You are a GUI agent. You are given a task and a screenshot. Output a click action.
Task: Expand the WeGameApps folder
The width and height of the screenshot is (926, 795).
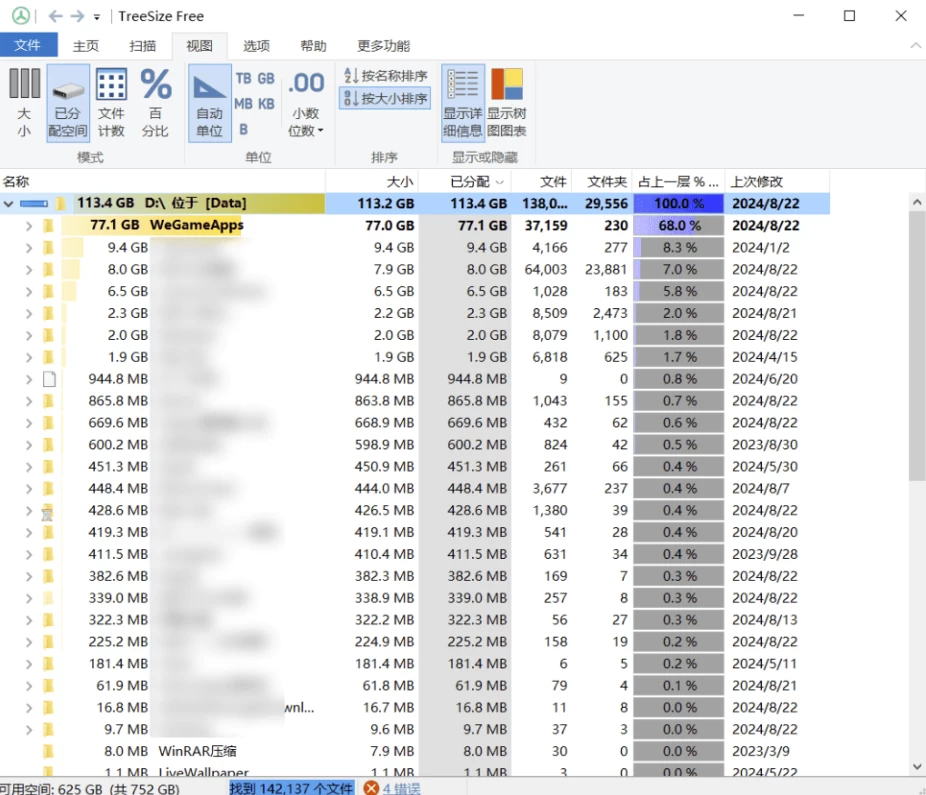click(29, 226)
